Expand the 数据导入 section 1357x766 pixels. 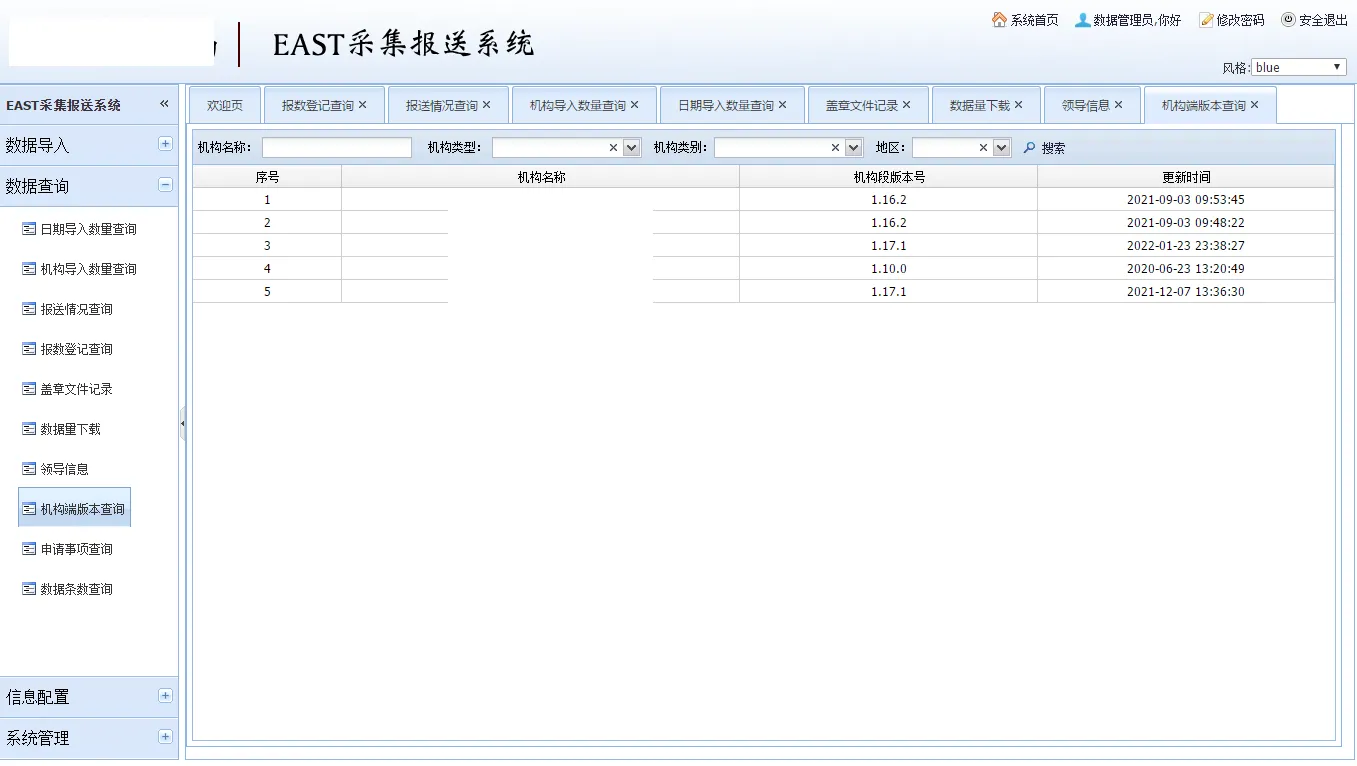[165, 144]
